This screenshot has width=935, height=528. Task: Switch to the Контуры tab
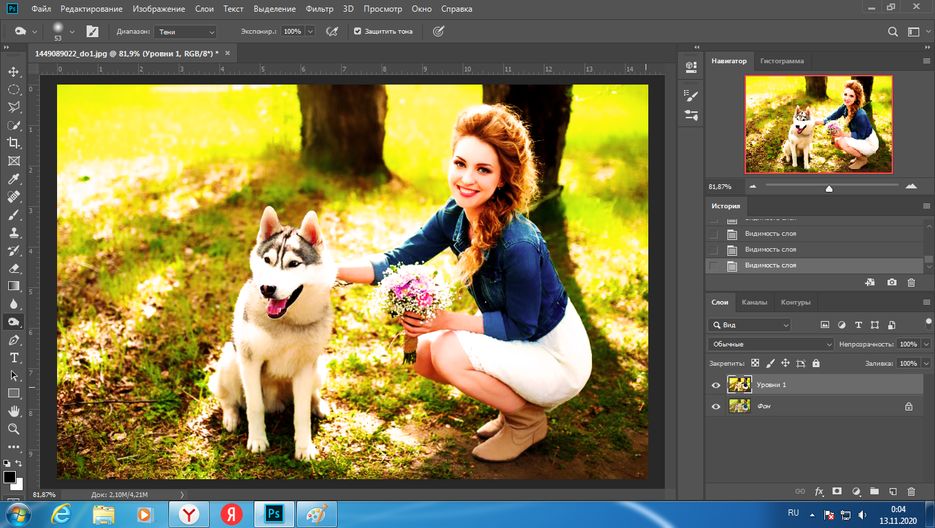[x=795, y=302]
